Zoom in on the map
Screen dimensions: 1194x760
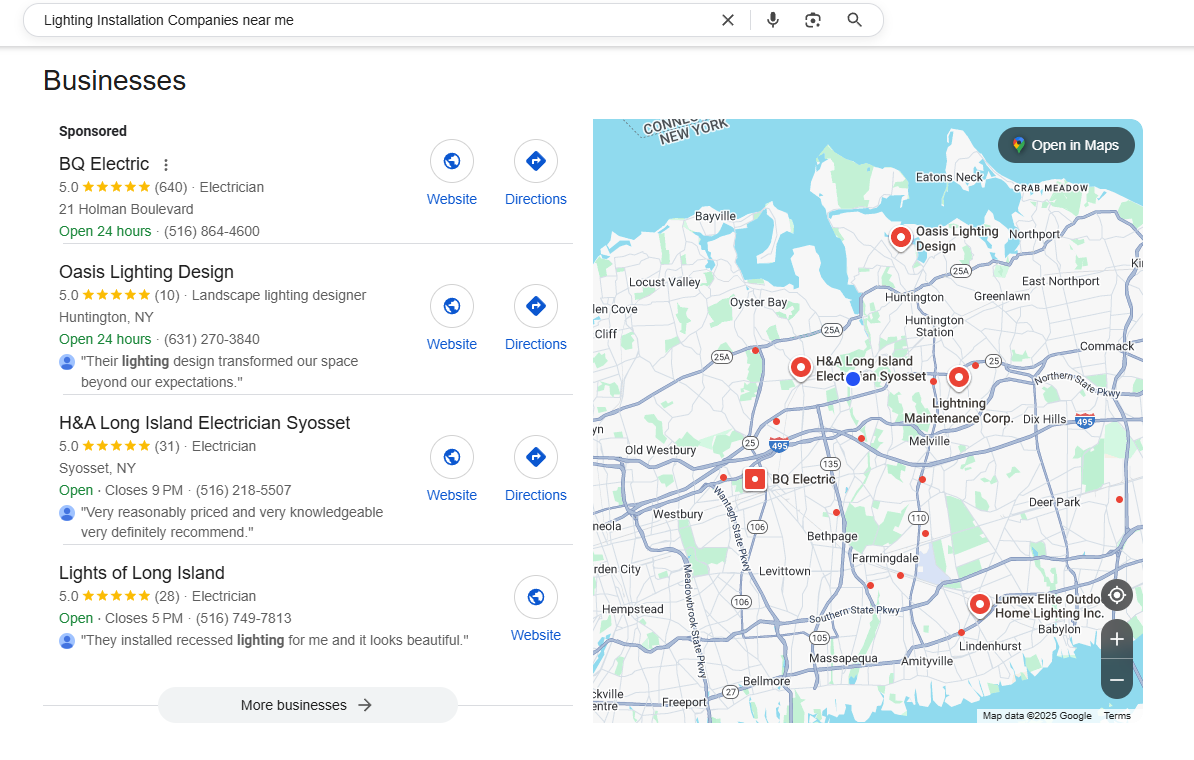[x=1117, y=640]
